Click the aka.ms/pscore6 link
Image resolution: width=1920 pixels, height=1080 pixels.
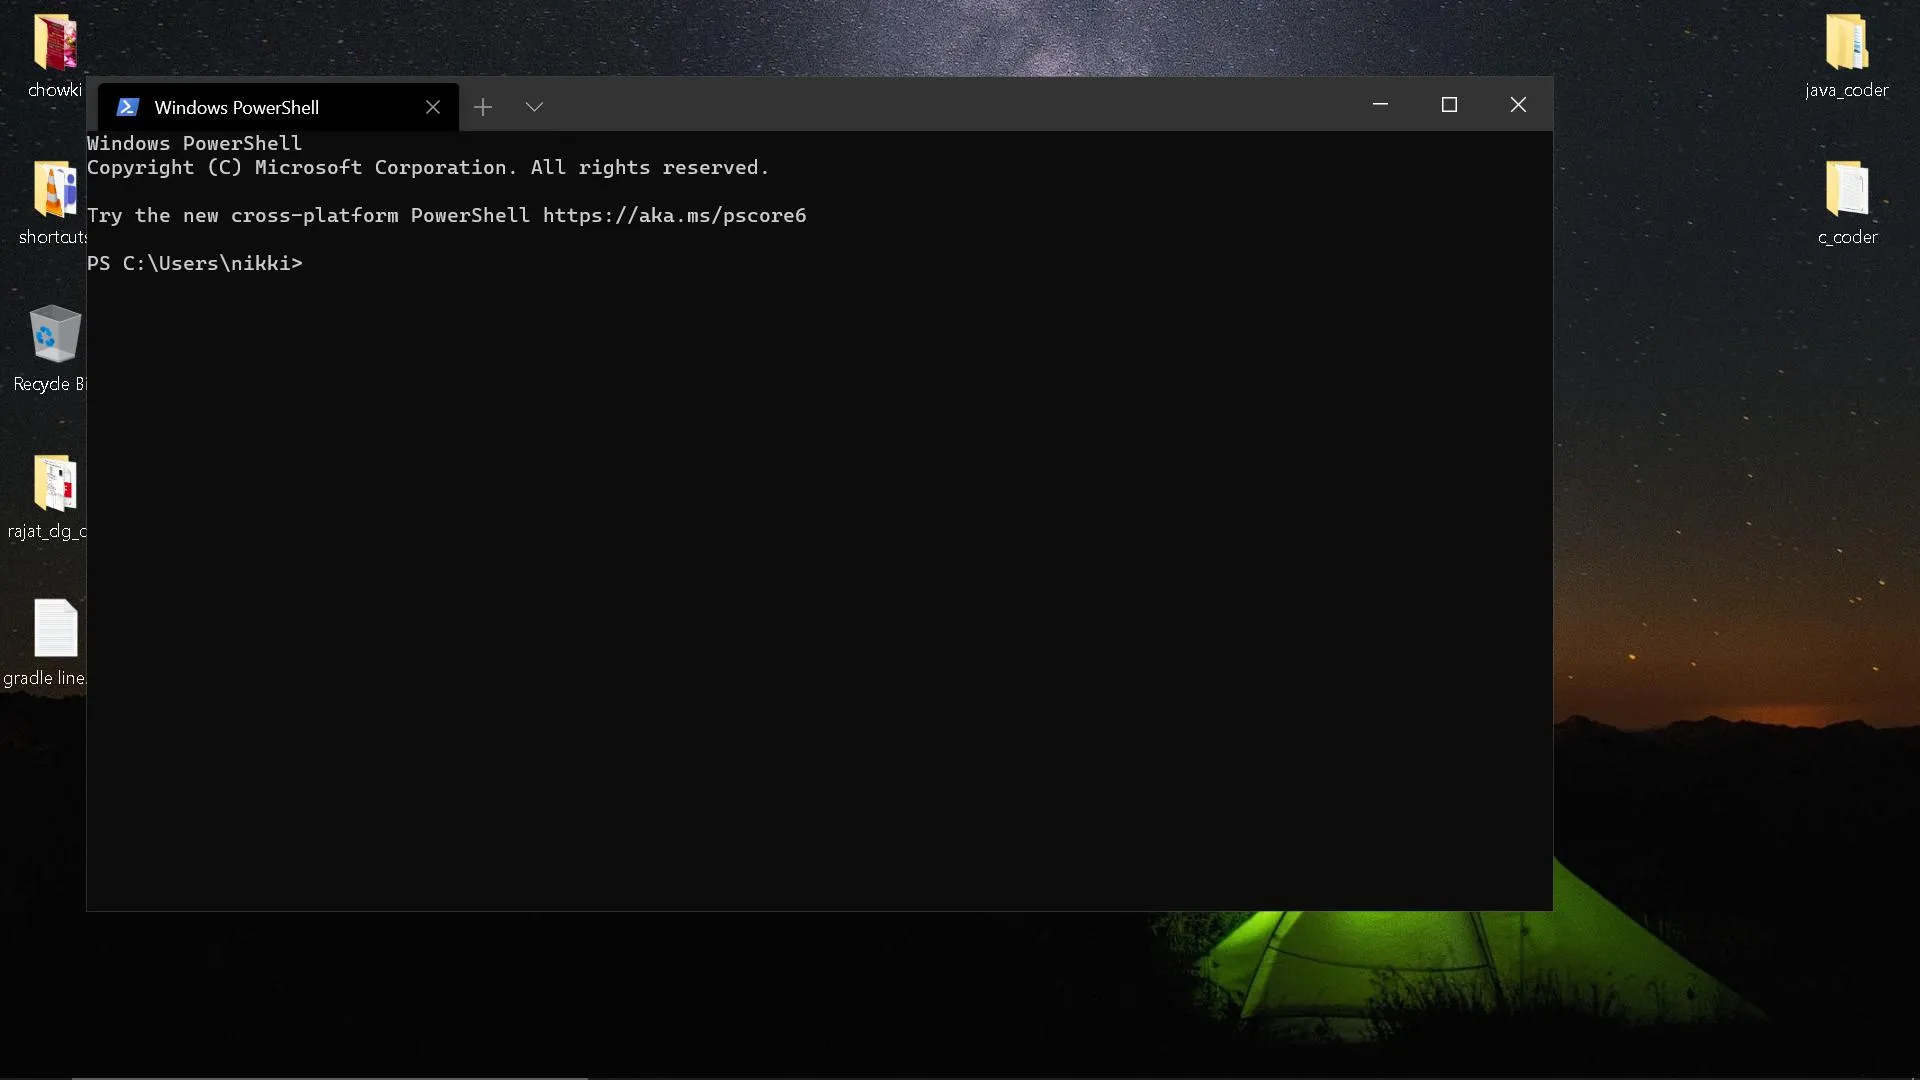pyautogui.click(x=674, y=216)
